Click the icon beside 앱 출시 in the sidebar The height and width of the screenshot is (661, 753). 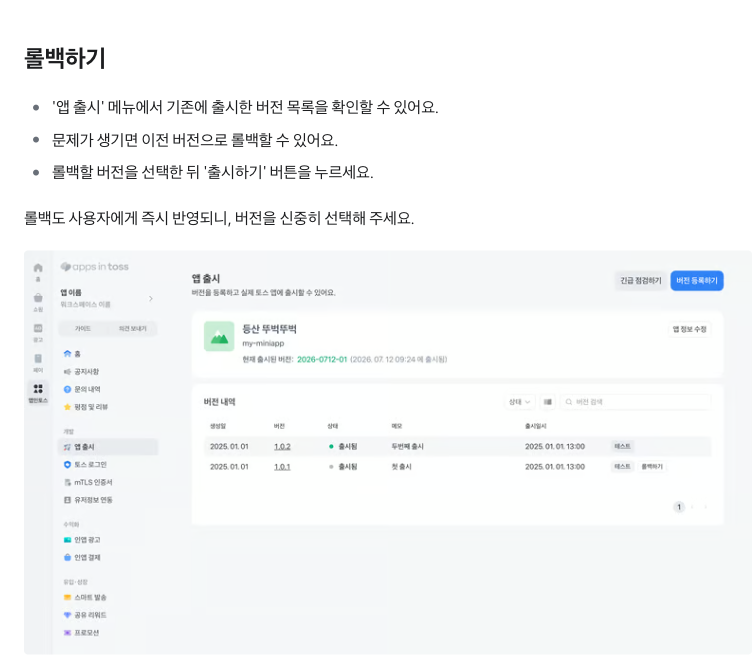67,447
